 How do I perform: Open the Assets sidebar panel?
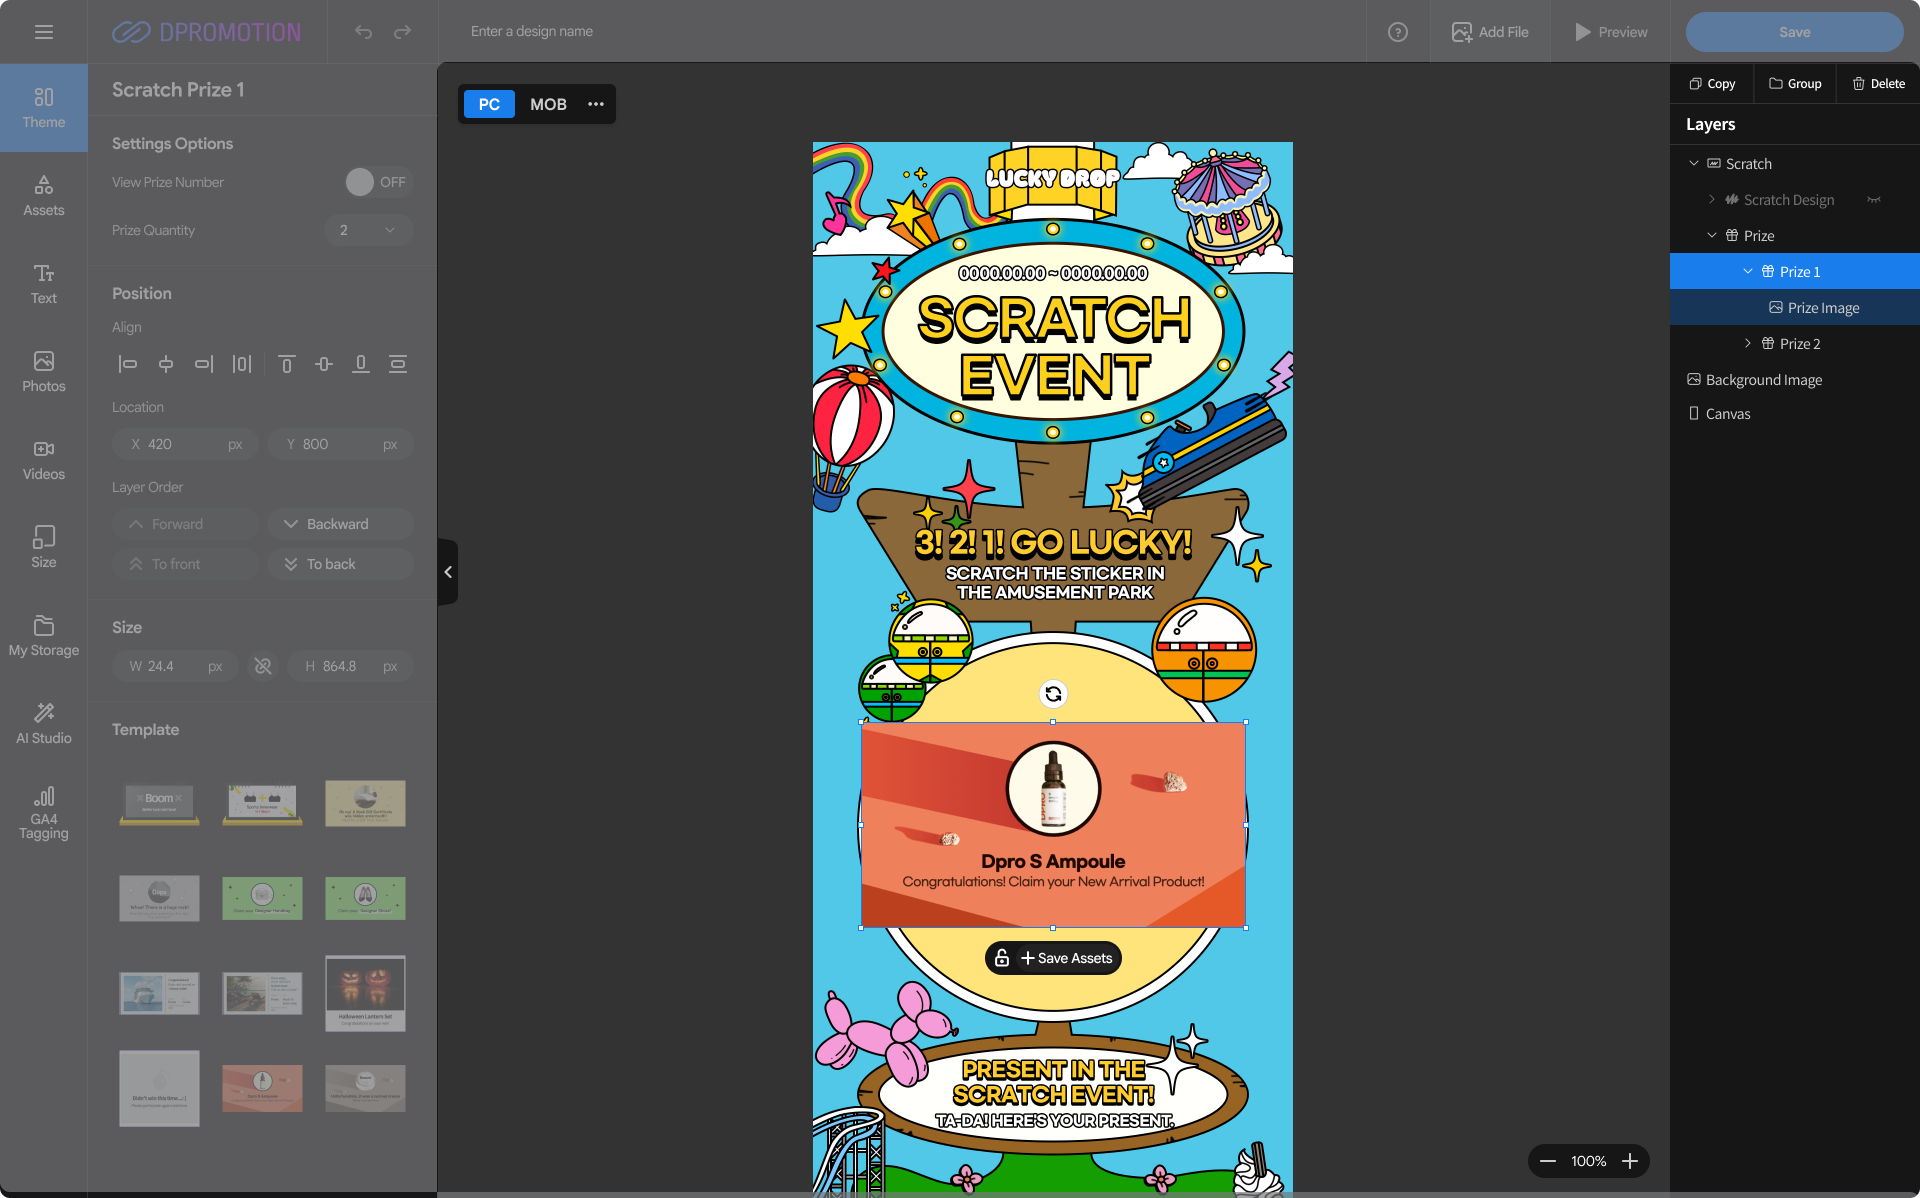point(43,196)
